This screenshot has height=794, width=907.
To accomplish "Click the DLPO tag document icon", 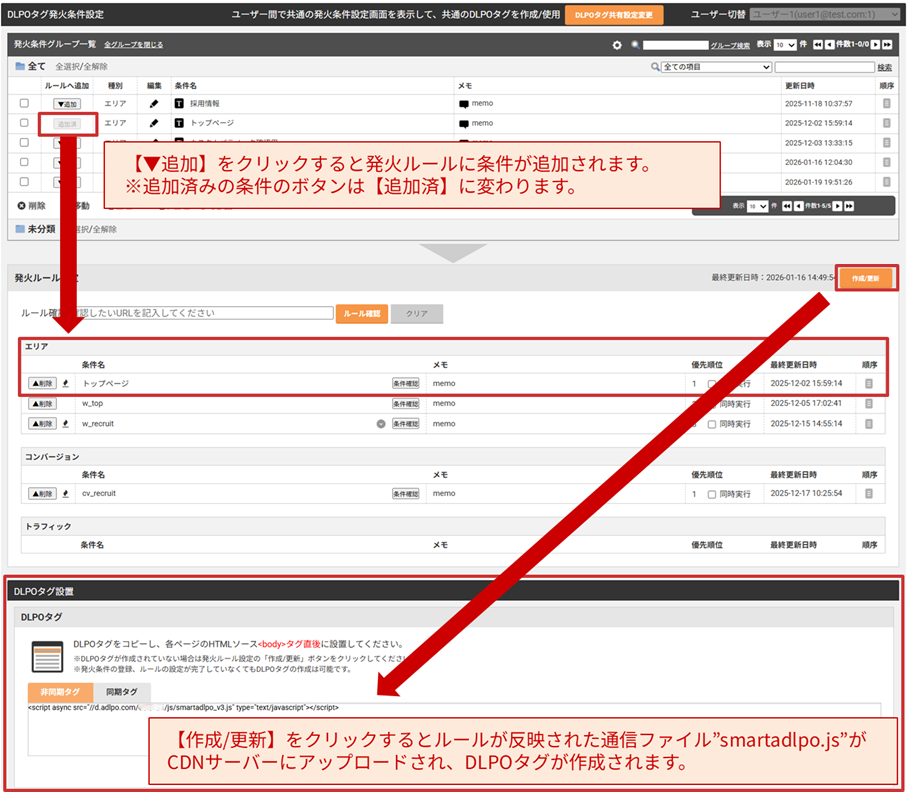I will 47,657.
